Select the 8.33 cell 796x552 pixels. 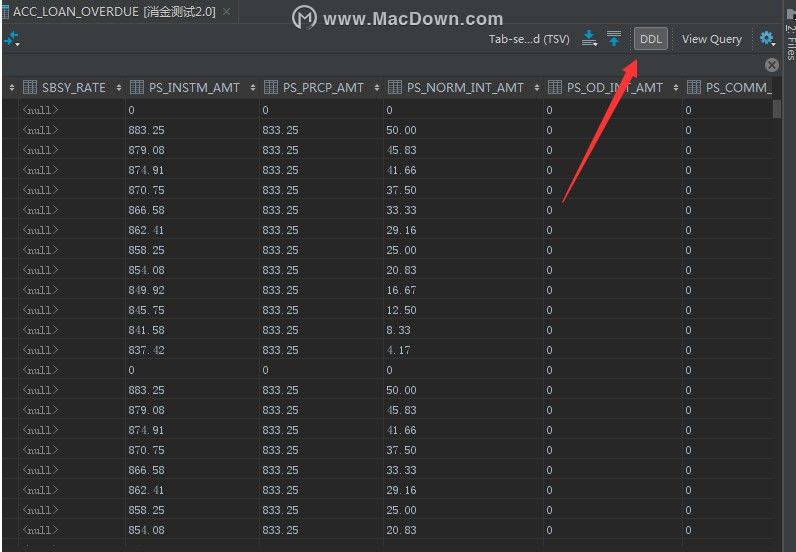pyautogui.click(x=463, y=330)
